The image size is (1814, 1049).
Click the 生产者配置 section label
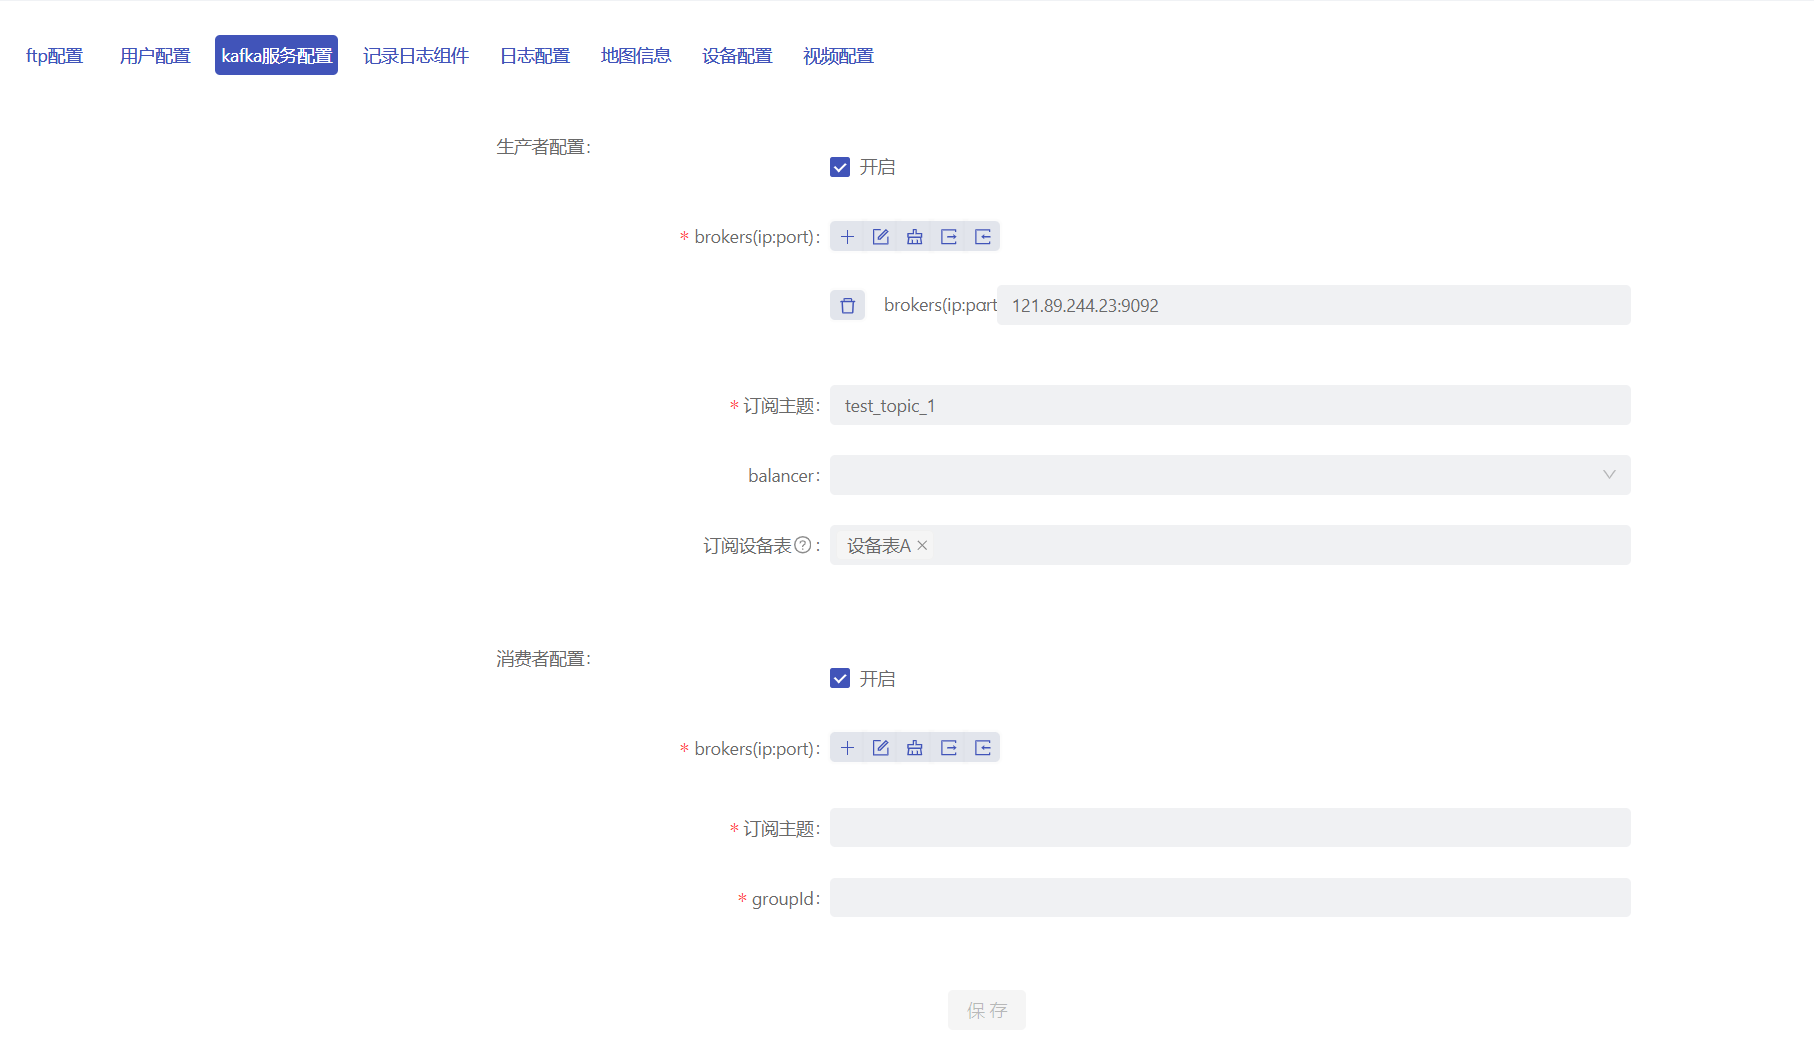(543, 147)
